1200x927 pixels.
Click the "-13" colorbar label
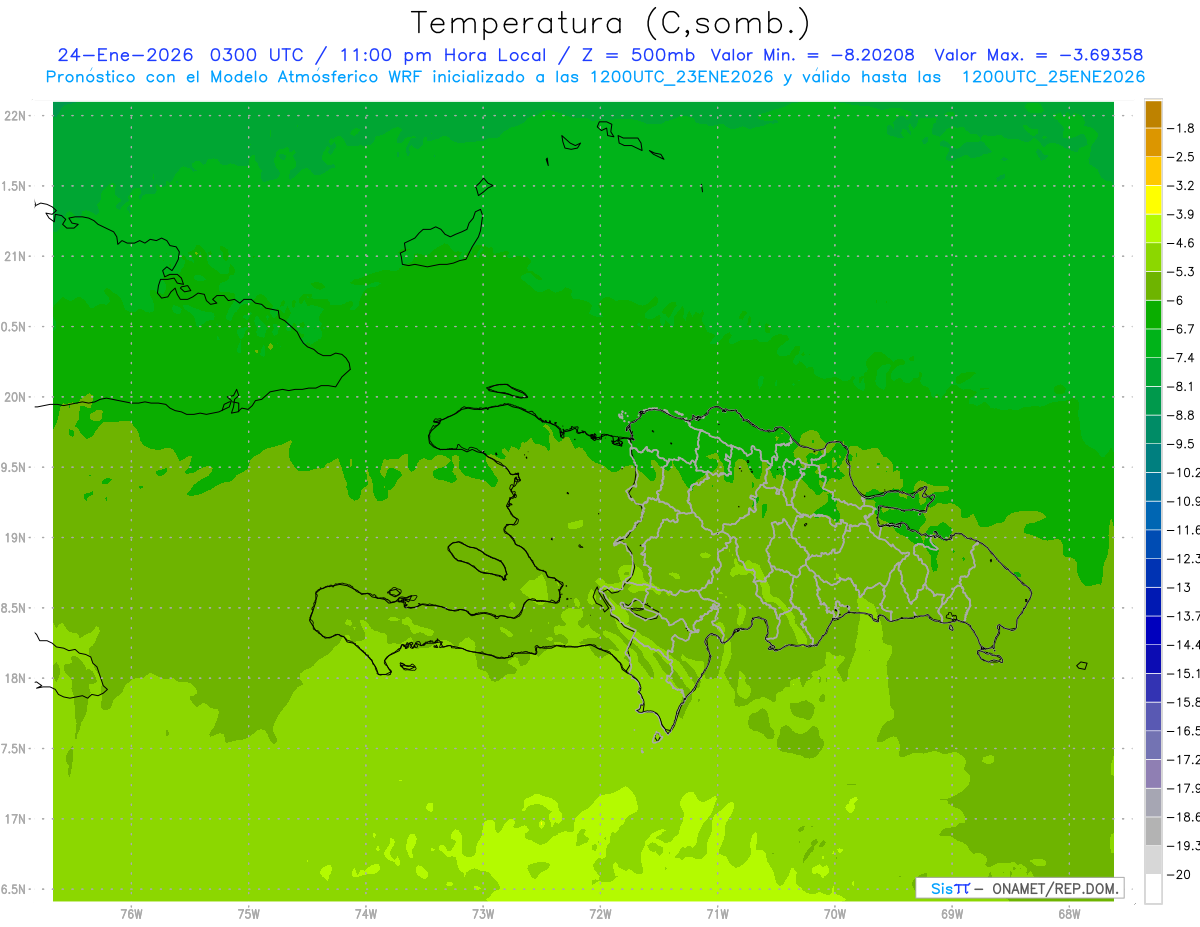click(1178, 587)
